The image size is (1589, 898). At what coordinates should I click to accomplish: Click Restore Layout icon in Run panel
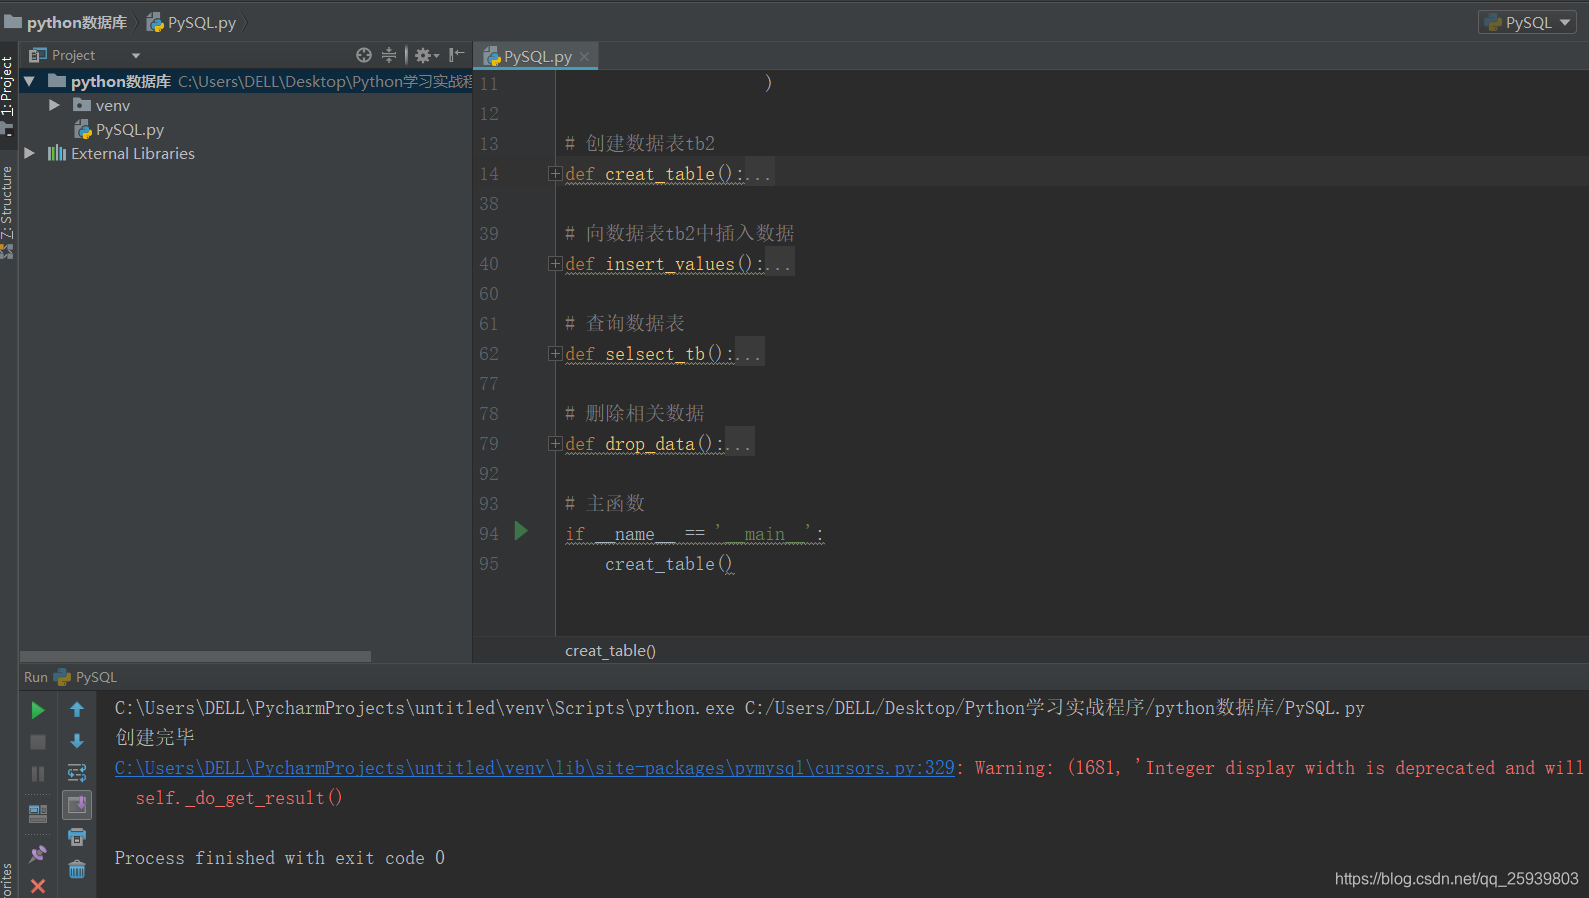tap(38, 813)
